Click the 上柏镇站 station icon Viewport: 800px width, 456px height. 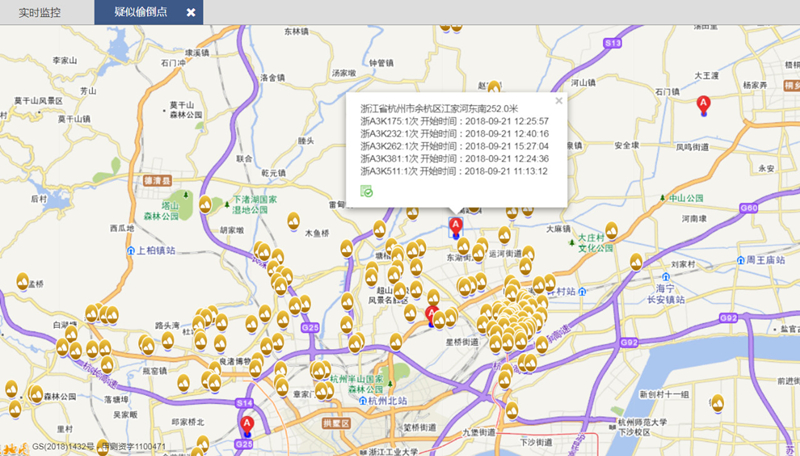131,251
